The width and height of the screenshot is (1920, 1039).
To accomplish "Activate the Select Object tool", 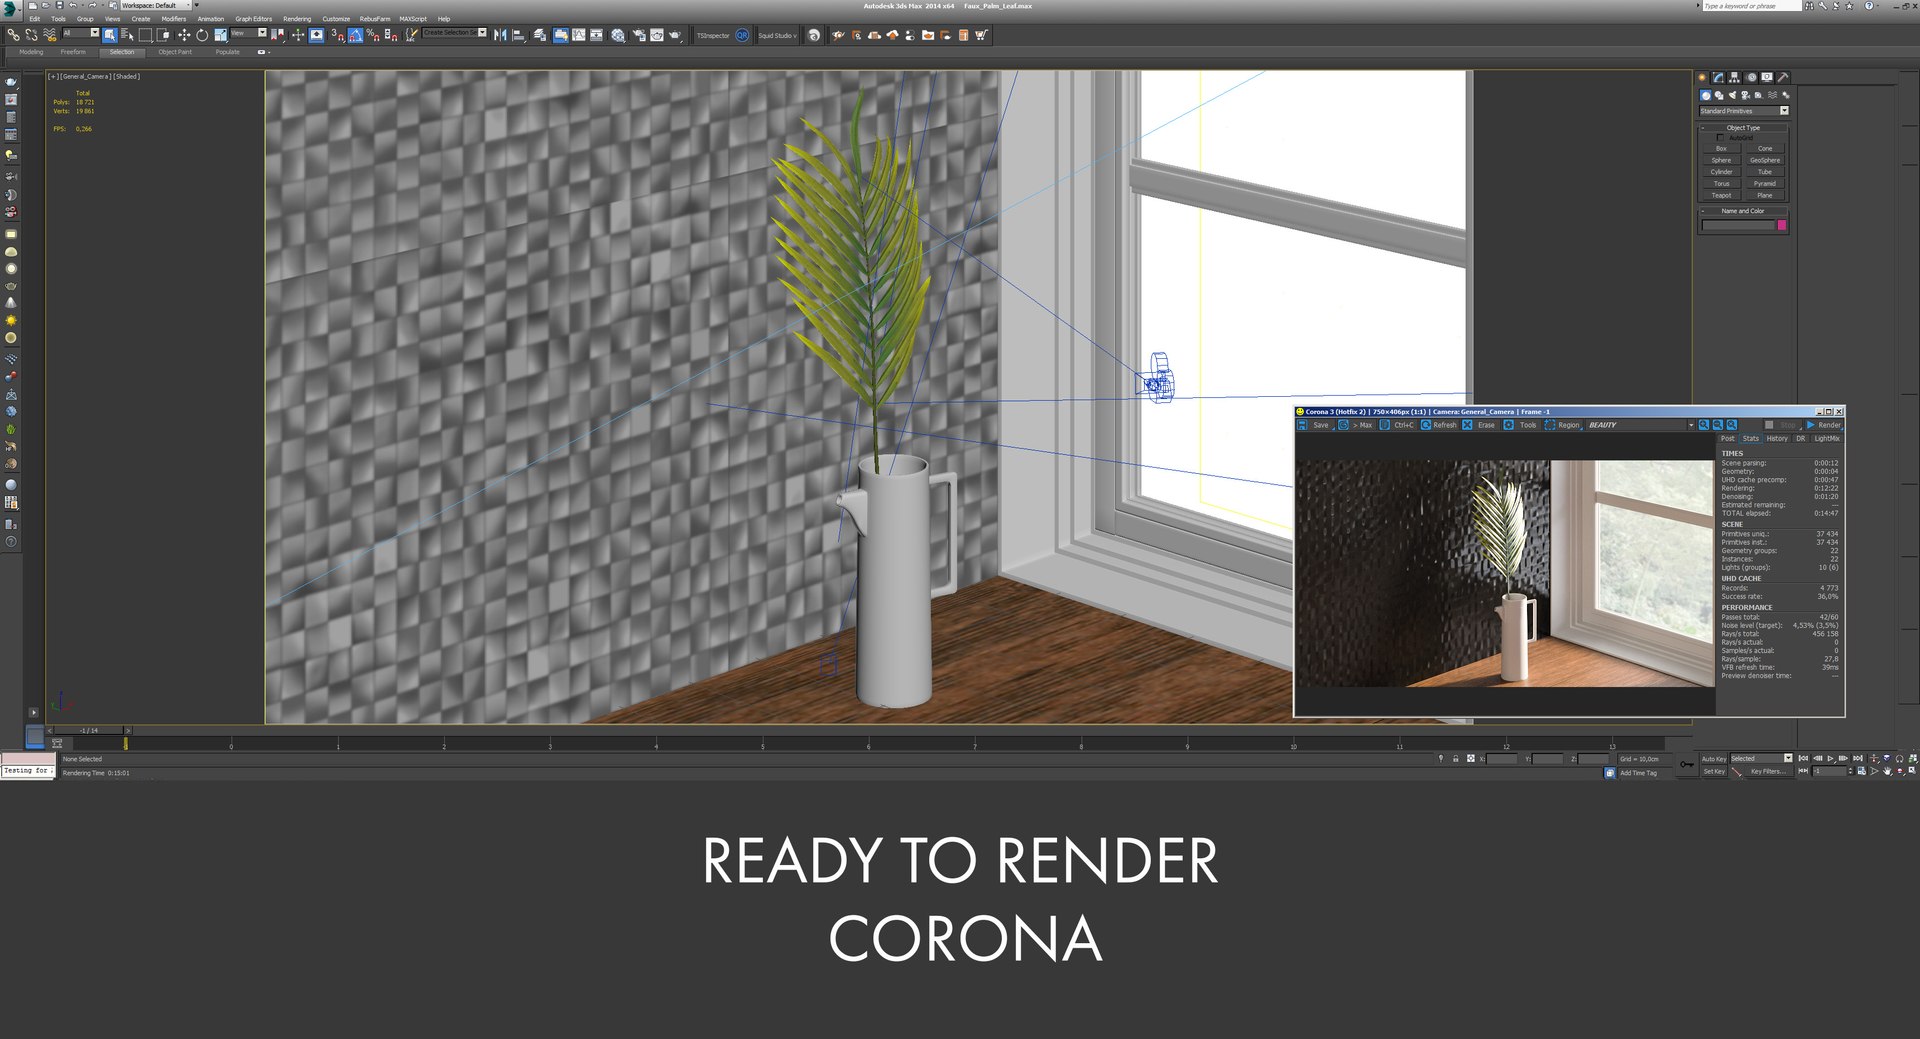I will [x=109, y=35].
